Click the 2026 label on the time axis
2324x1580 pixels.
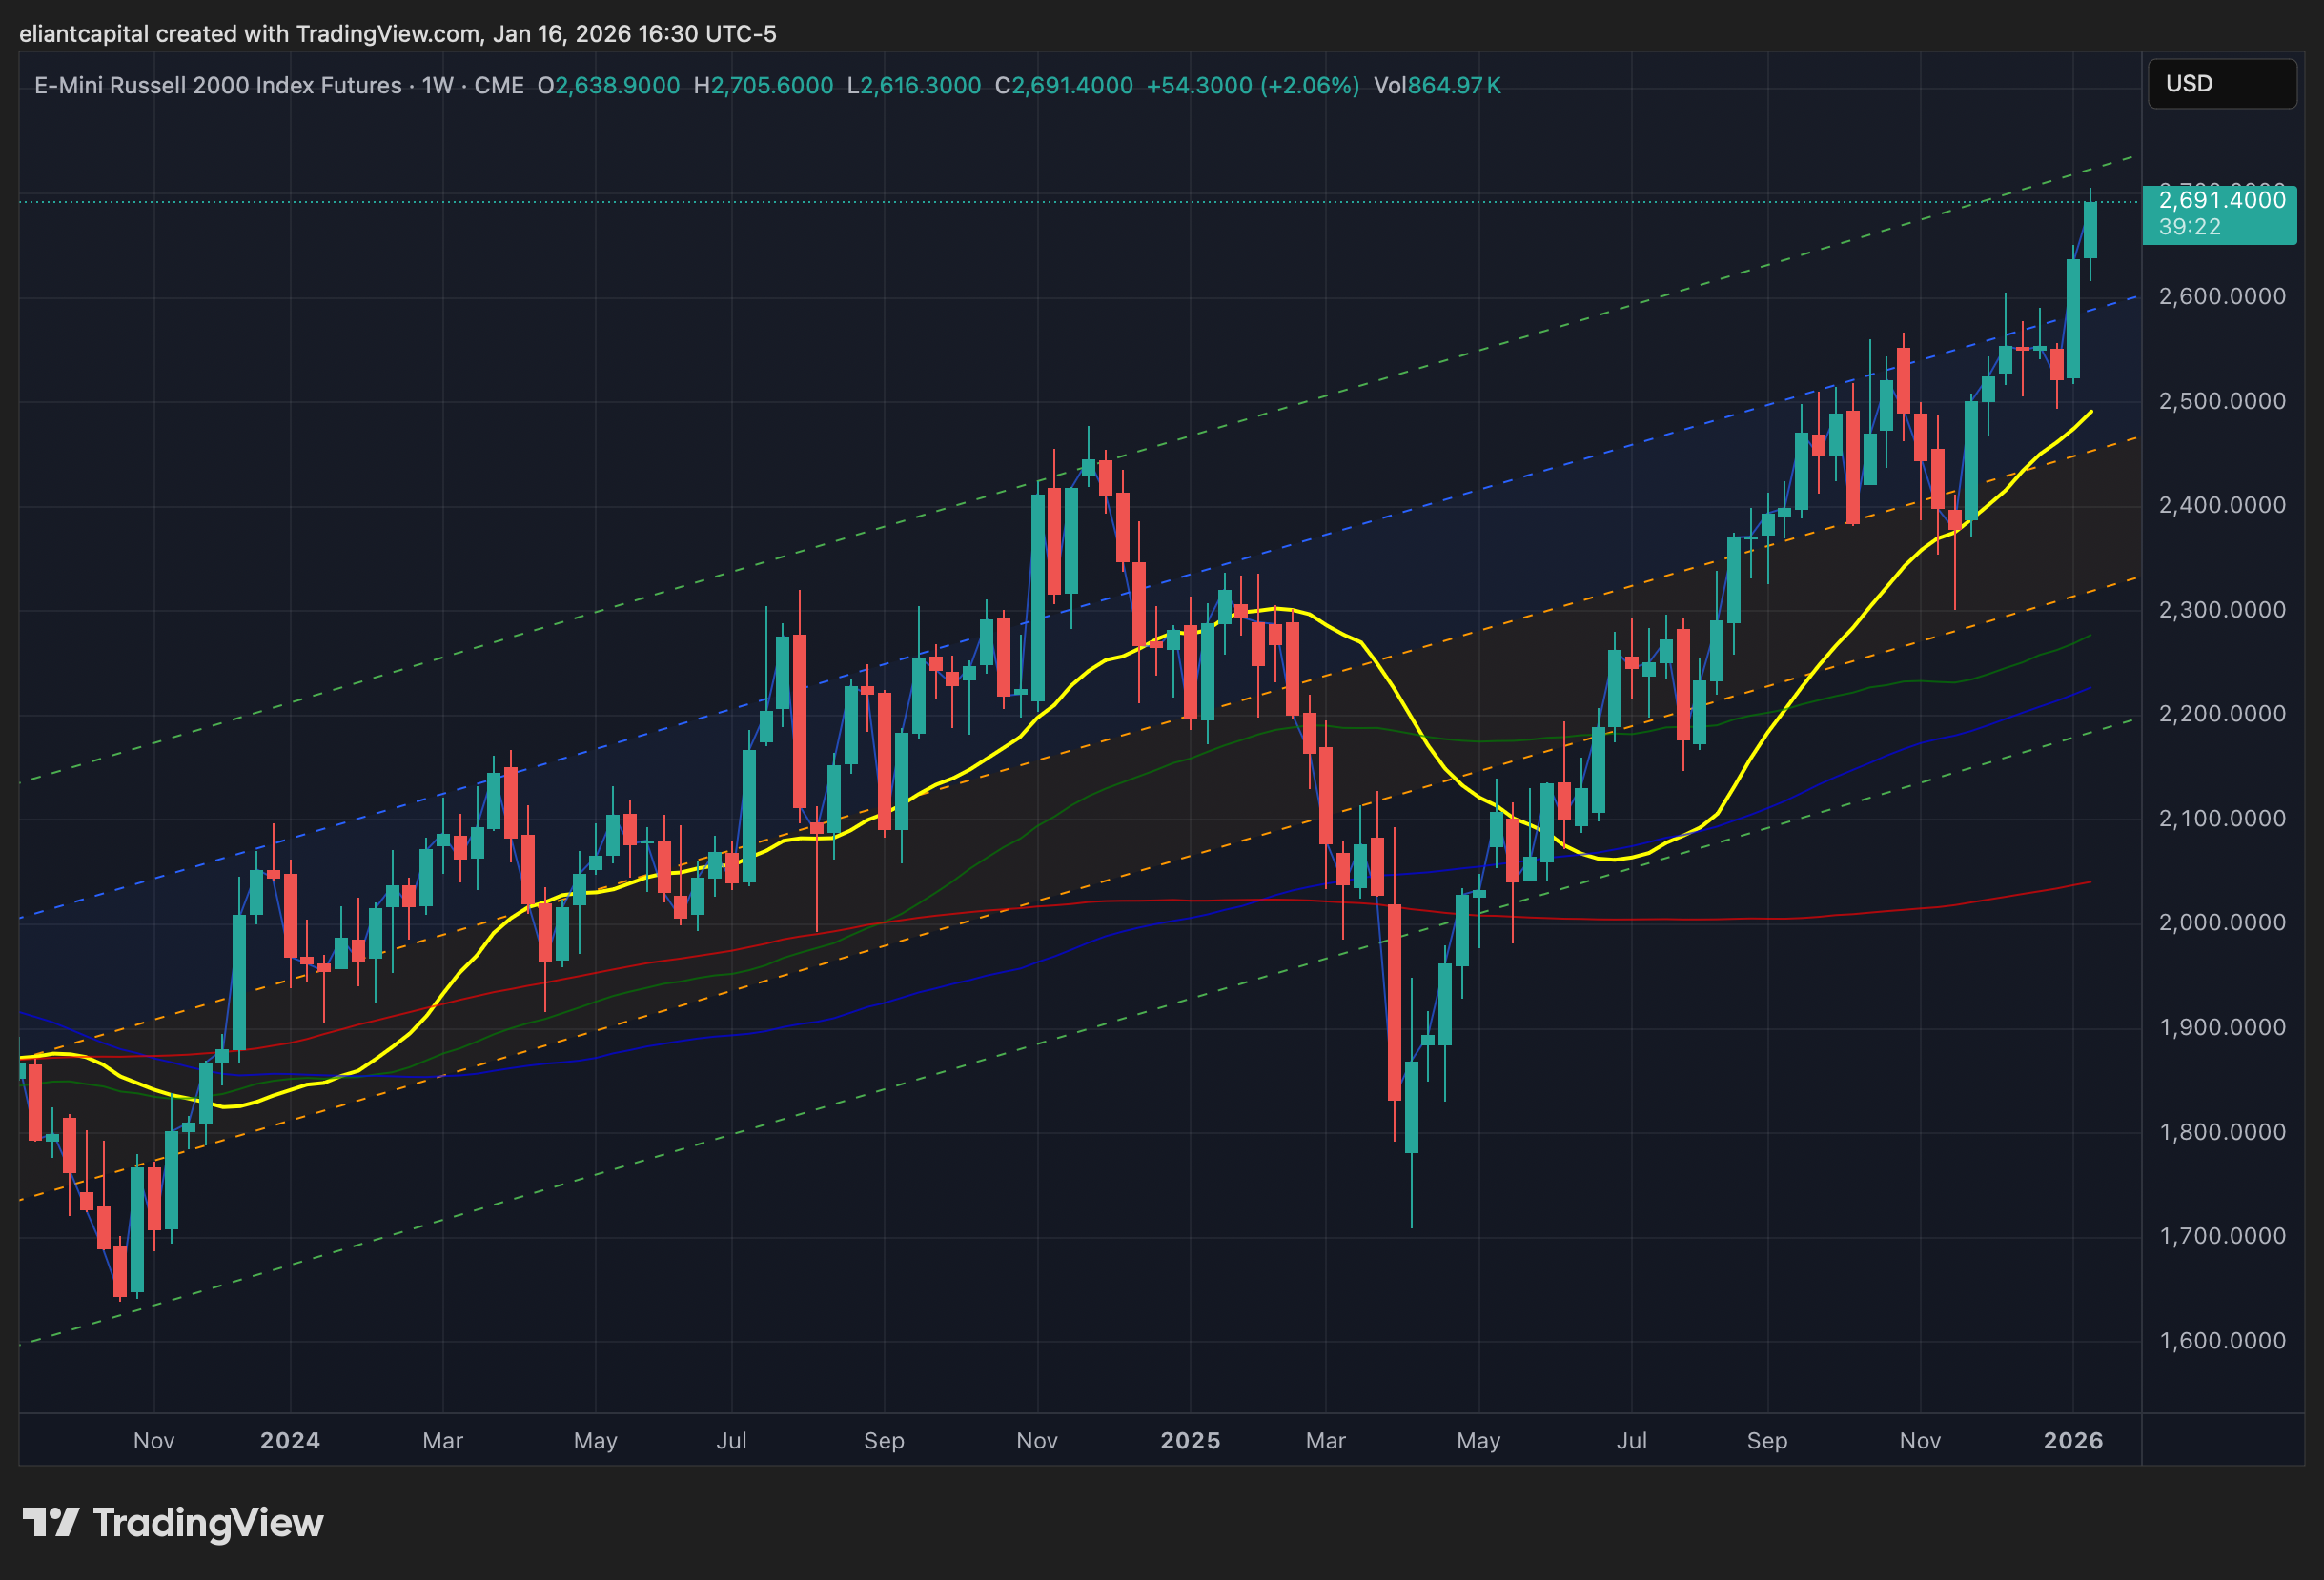point(2072,1440)
